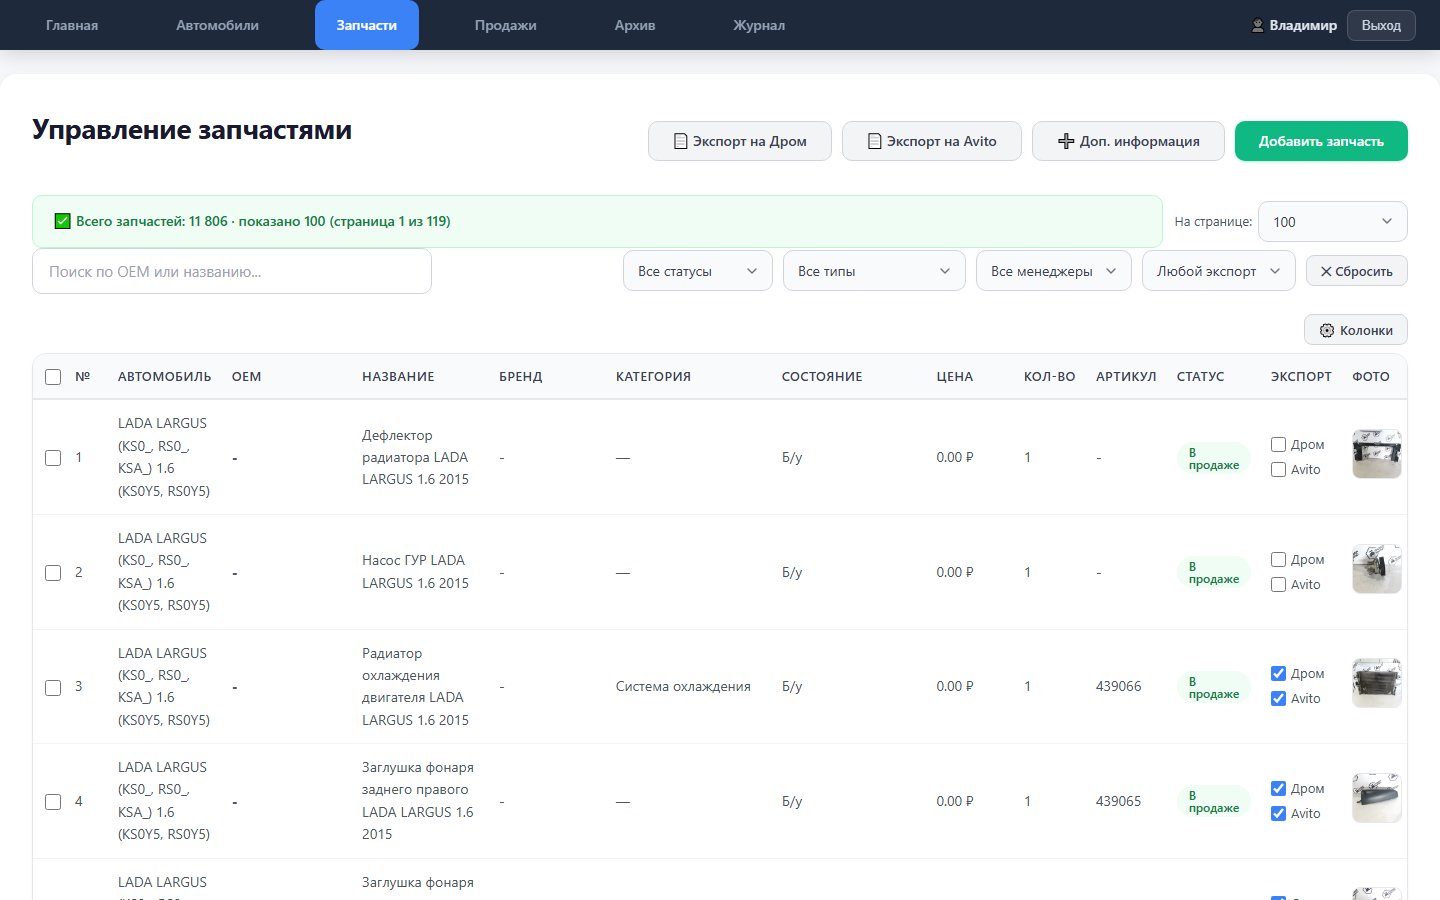Expand the Все статусы filter
This screenshot has width=1440, height=900.
coord(697,271)
